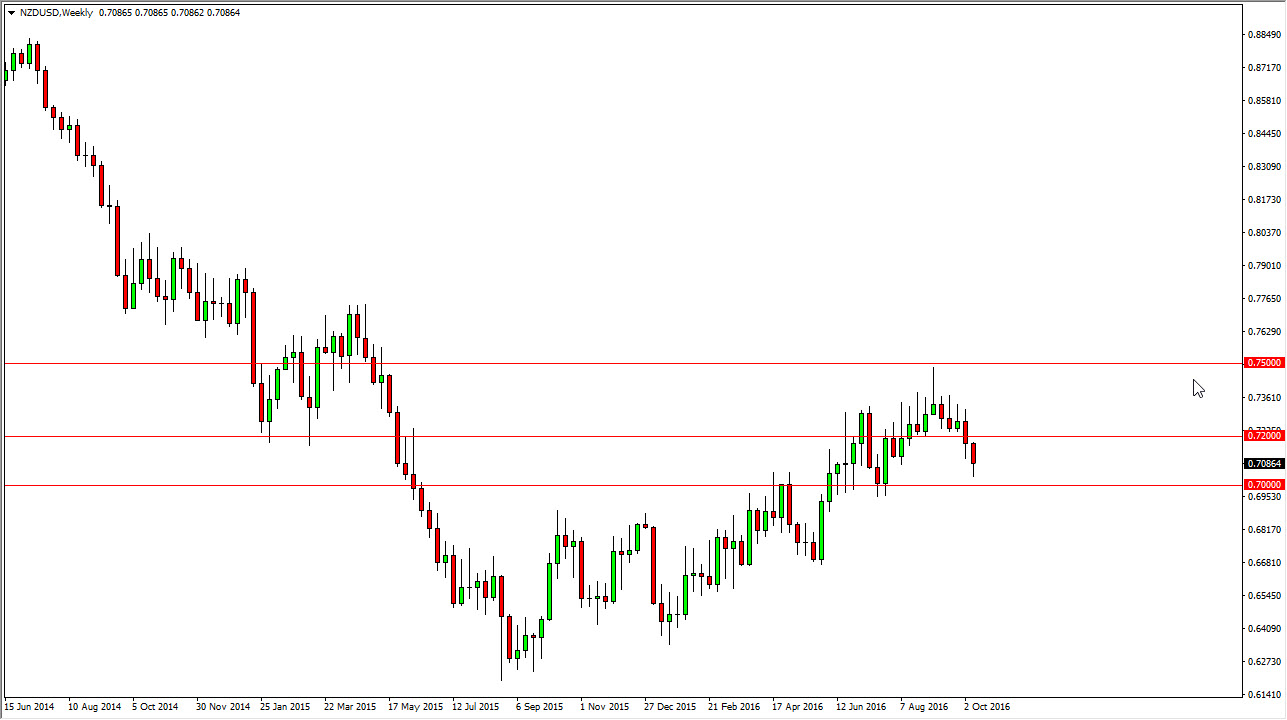Select the gray resistance line at 0.75000

[x=600, y=362]
